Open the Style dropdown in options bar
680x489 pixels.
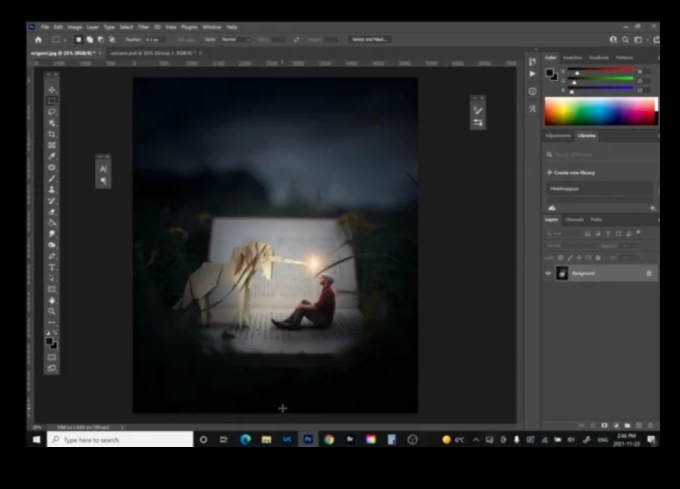click(236, 39)
